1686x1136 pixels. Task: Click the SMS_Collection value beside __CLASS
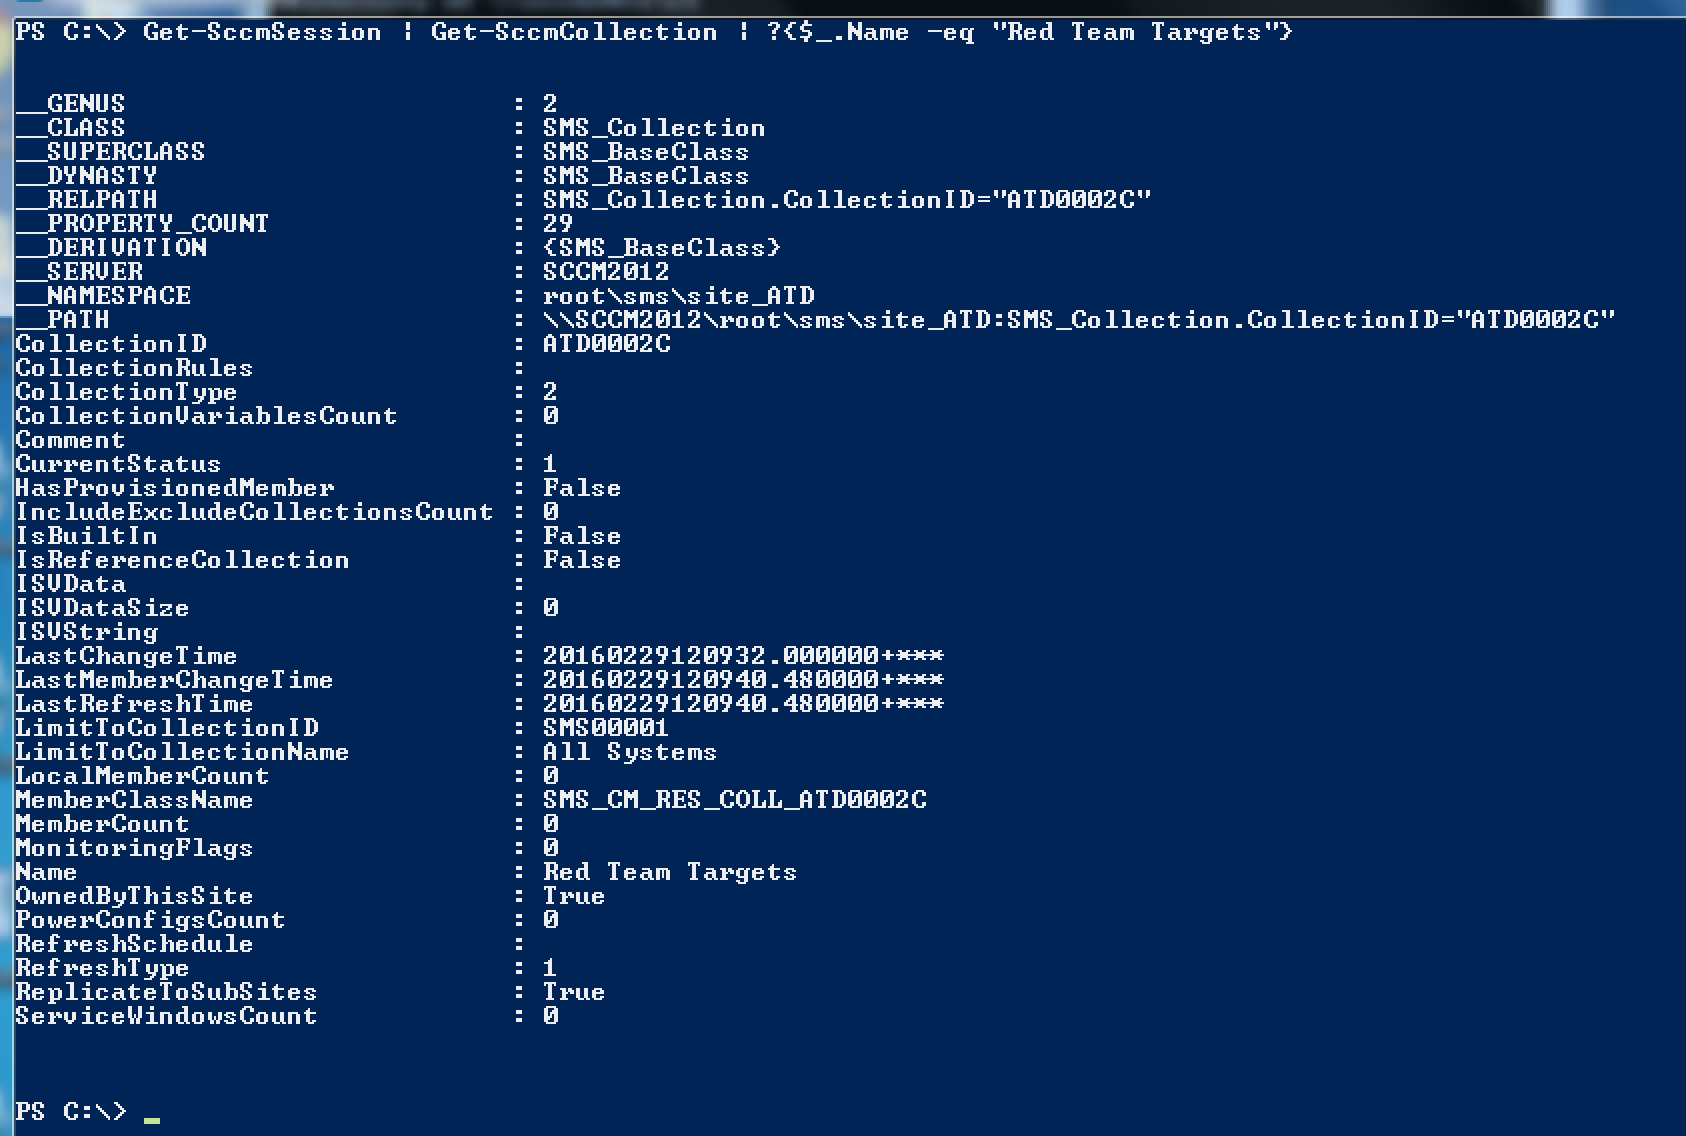pos(654,128)
